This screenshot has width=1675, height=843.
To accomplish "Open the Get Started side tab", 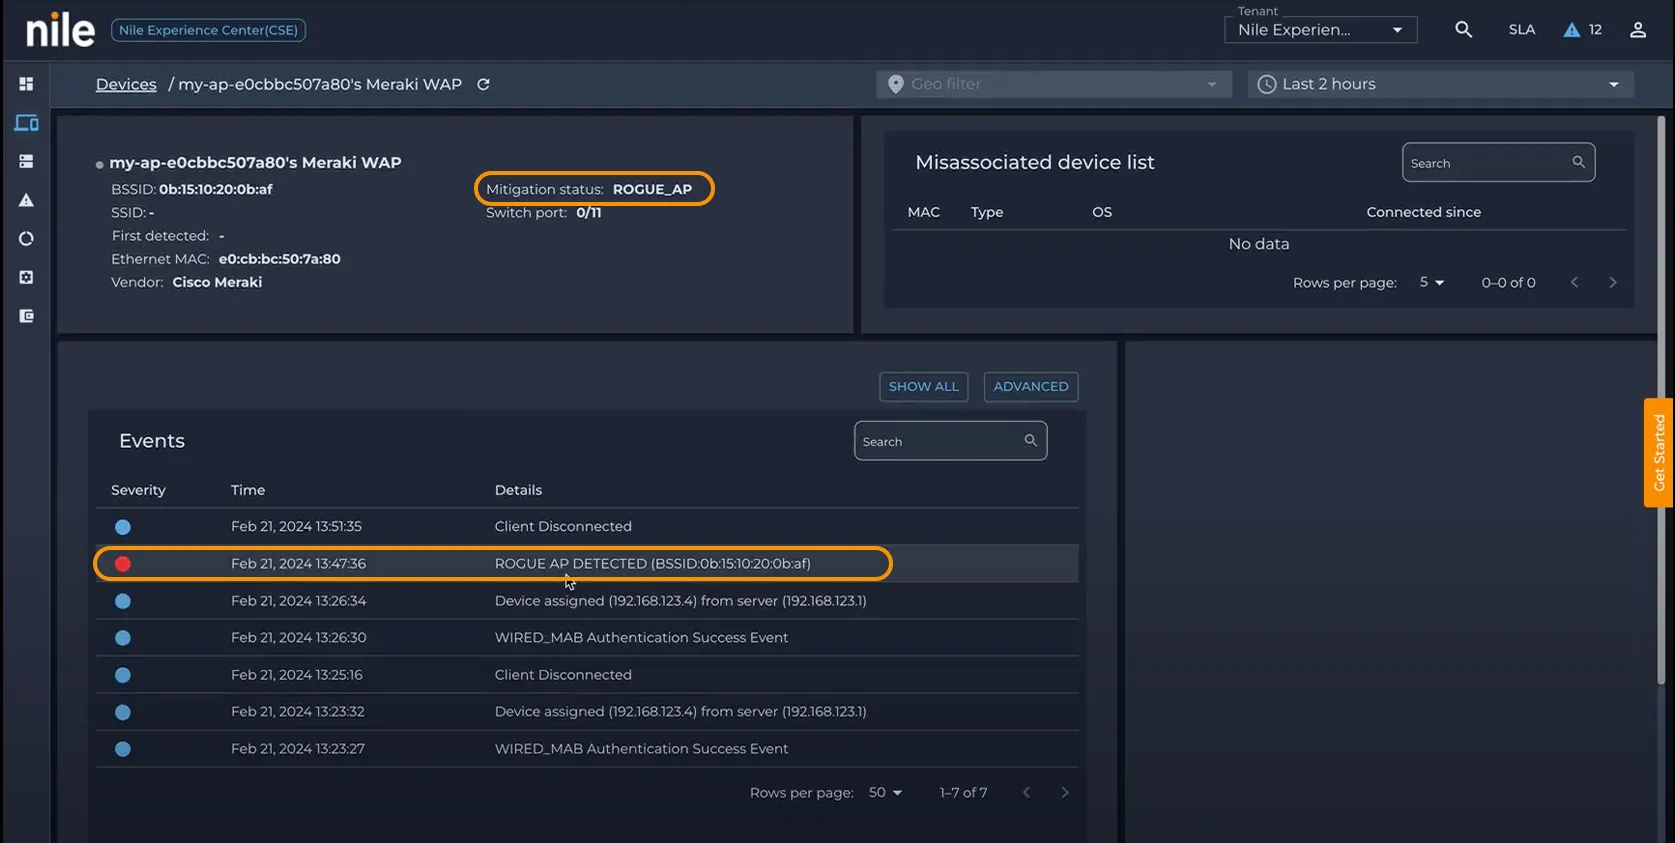I will (1659, 452).
